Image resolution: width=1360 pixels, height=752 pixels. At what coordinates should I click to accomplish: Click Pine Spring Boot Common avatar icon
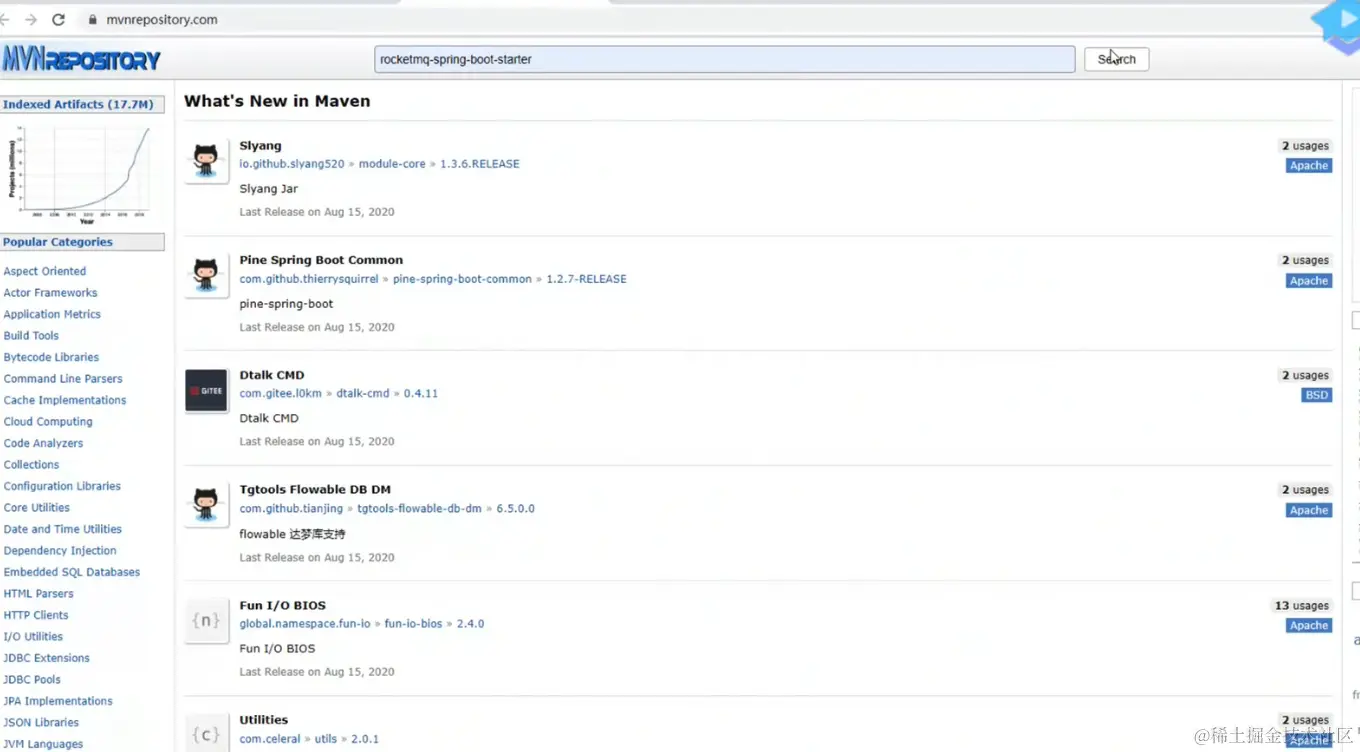[x=206, y=275]
